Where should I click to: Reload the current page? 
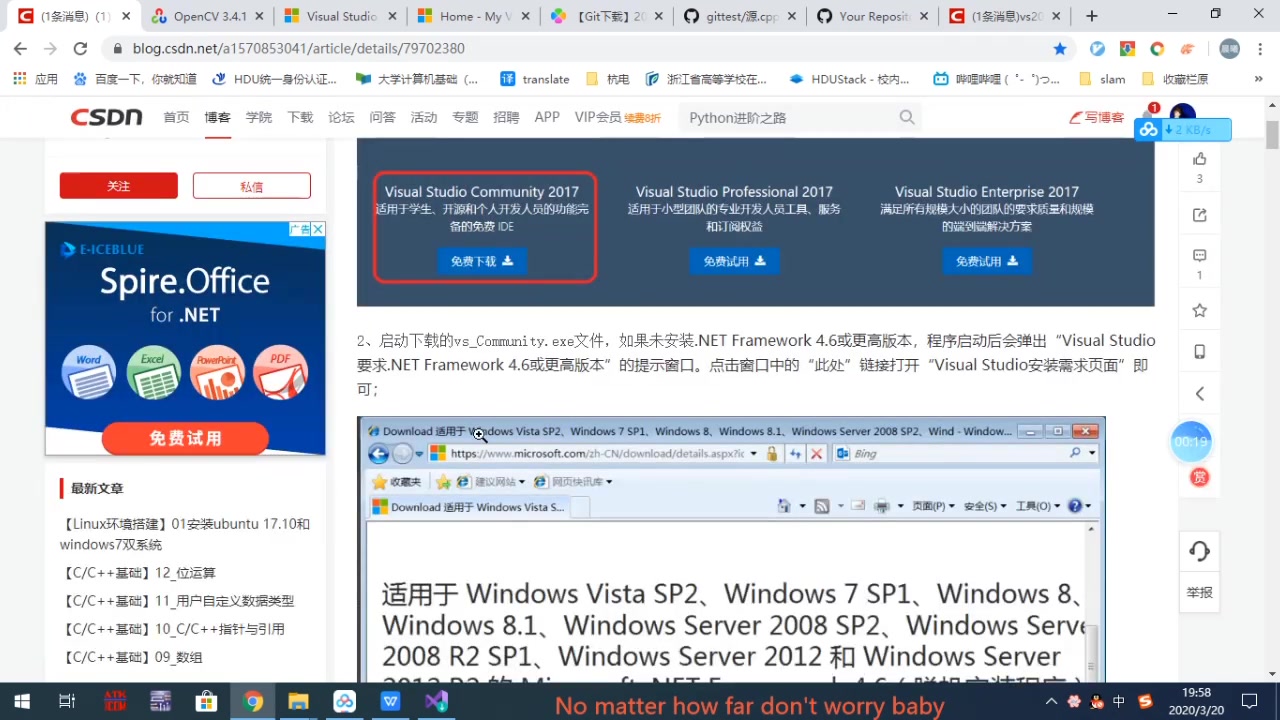[80, 49]
